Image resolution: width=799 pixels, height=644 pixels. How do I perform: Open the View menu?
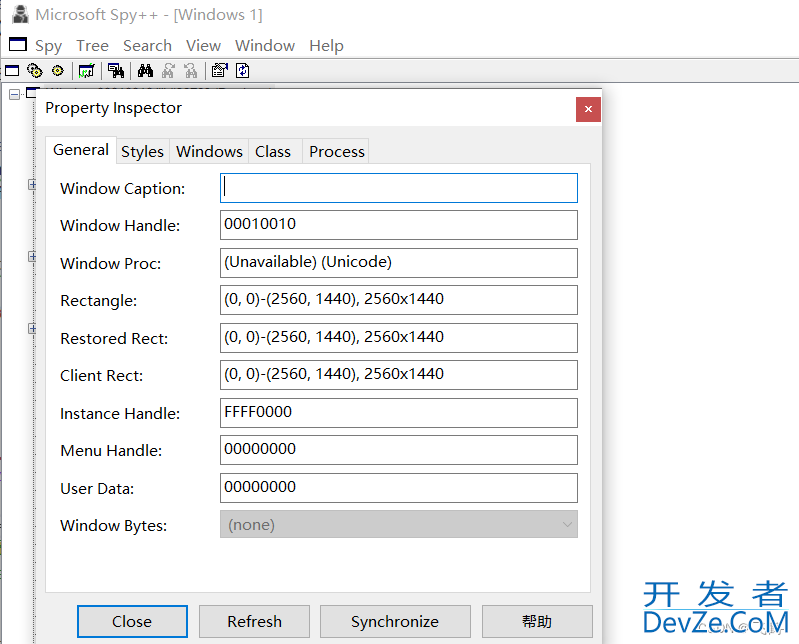(203, 46)
